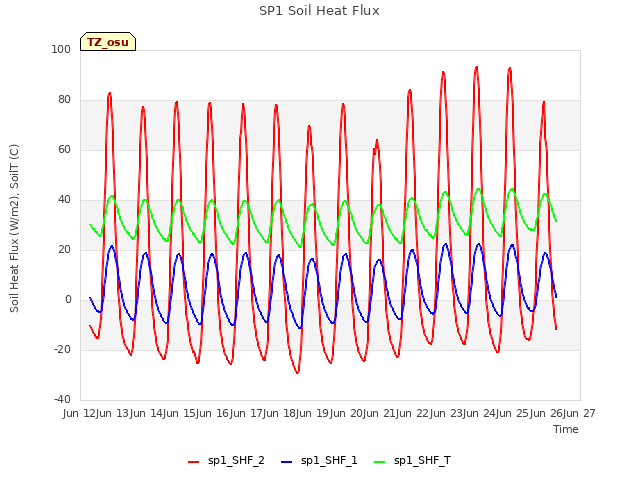Click the Jun 13 x-axis tick label
640x480 pixels.
pyautogui.click(x=113, y=413)
